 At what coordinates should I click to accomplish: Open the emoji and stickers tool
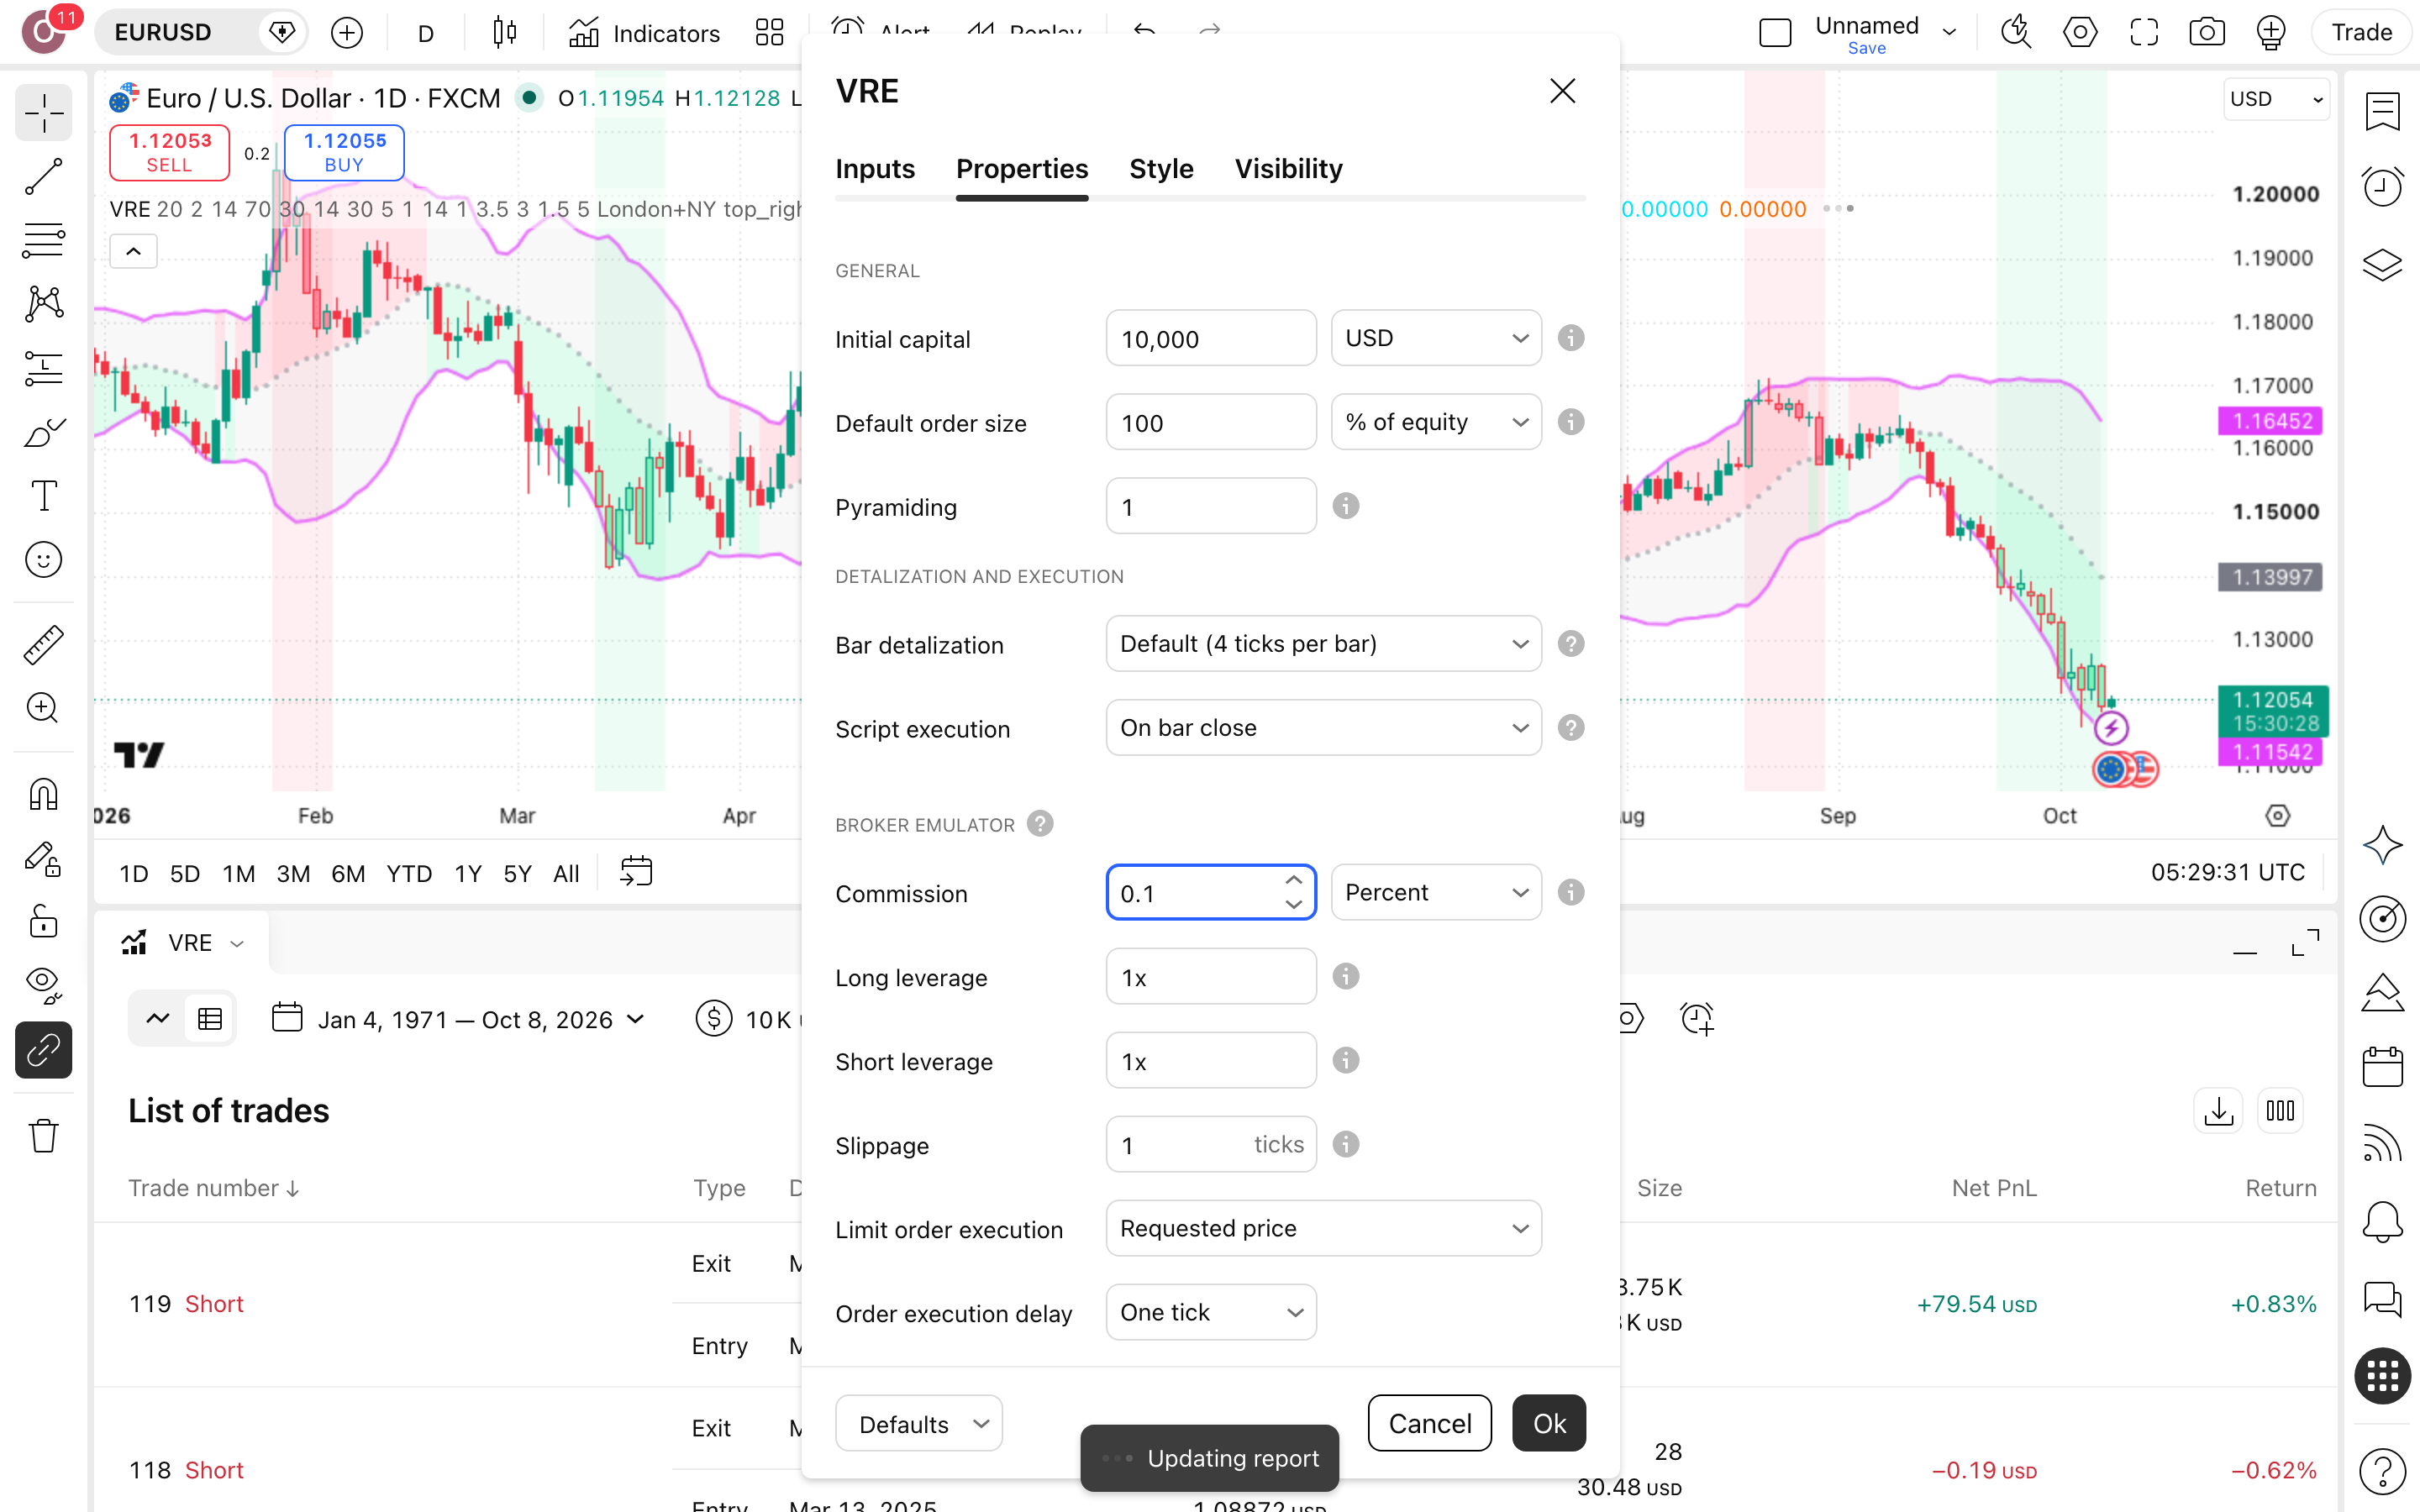tap(44, 560)
